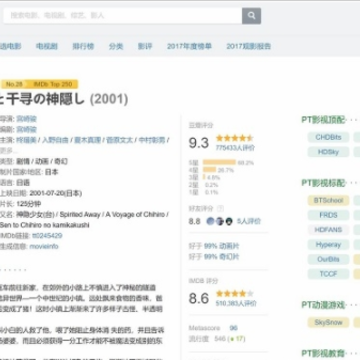This screenshot has width=360, height=360.
Task: Click the magnifier search button
Action: (251, 16)
